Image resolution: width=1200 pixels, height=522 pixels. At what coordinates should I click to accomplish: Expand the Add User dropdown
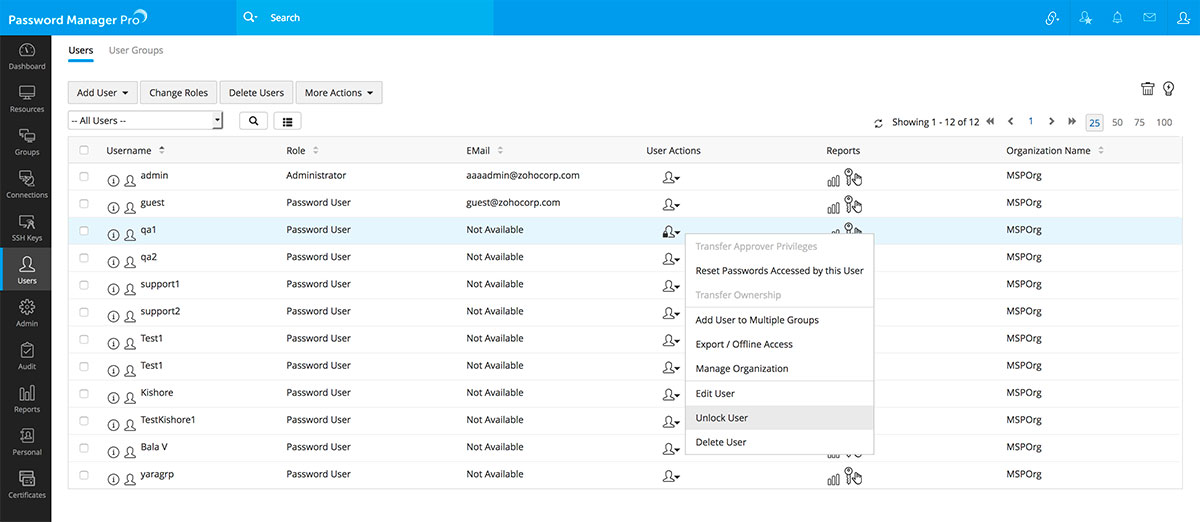[102, 93]
